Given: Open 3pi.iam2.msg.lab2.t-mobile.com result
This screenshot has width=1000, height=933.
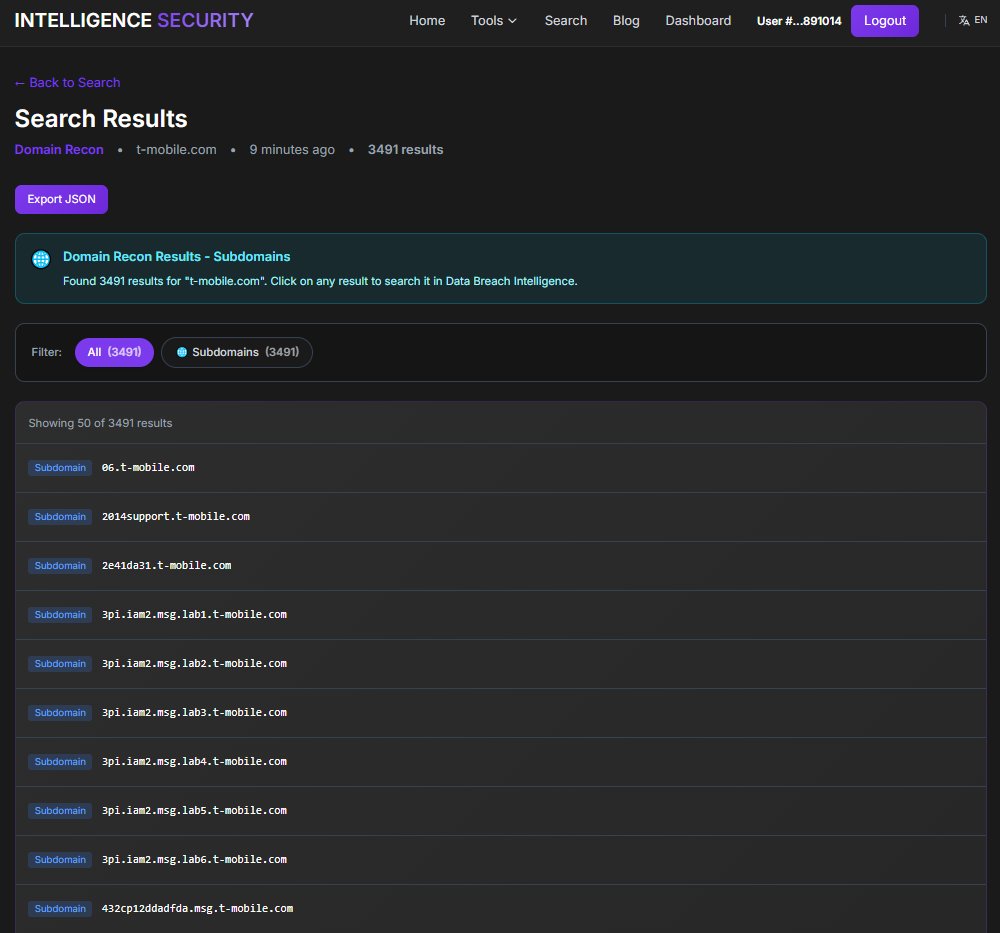Looking at the screenshot, I should tap(501, 664).
